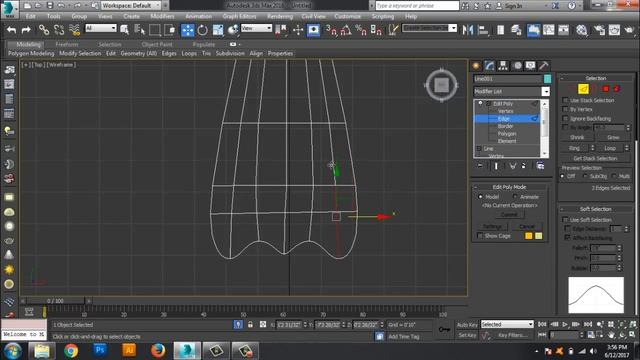Collapse the Soft Selection rollout header
640x360 pixels.
point(596,209)
